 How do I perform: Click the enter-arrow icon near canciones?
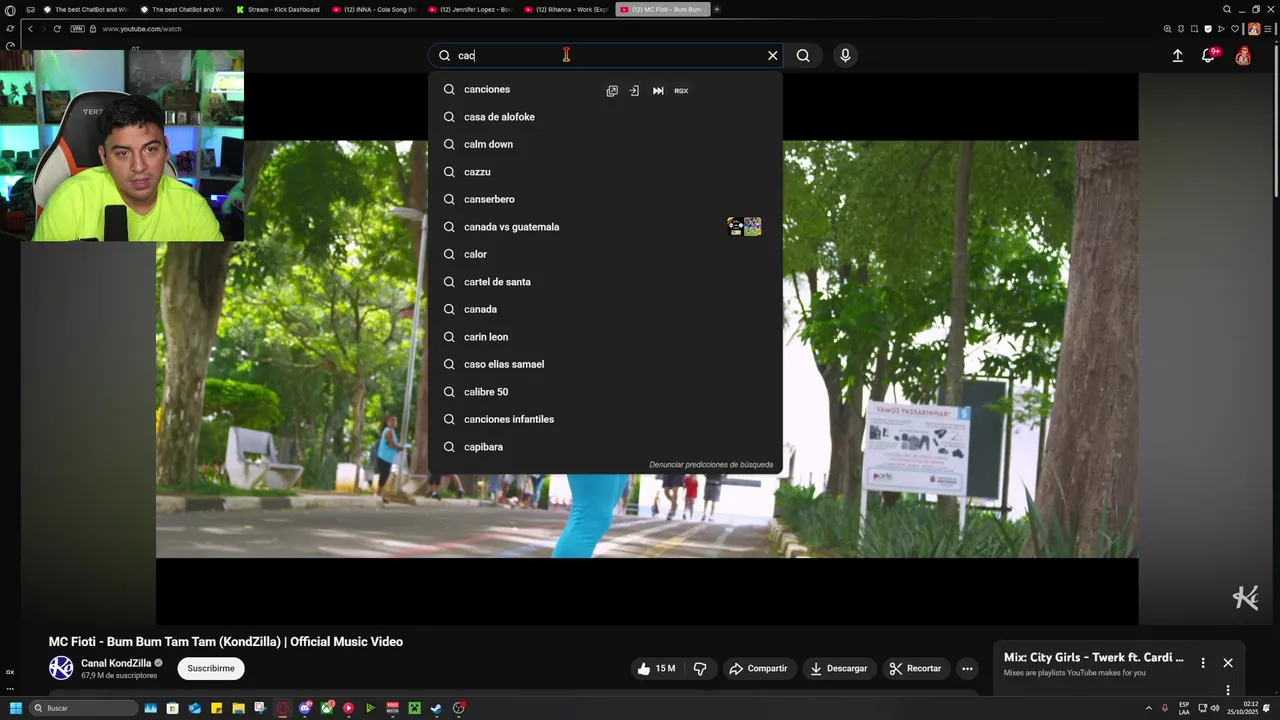coord(634,91)
